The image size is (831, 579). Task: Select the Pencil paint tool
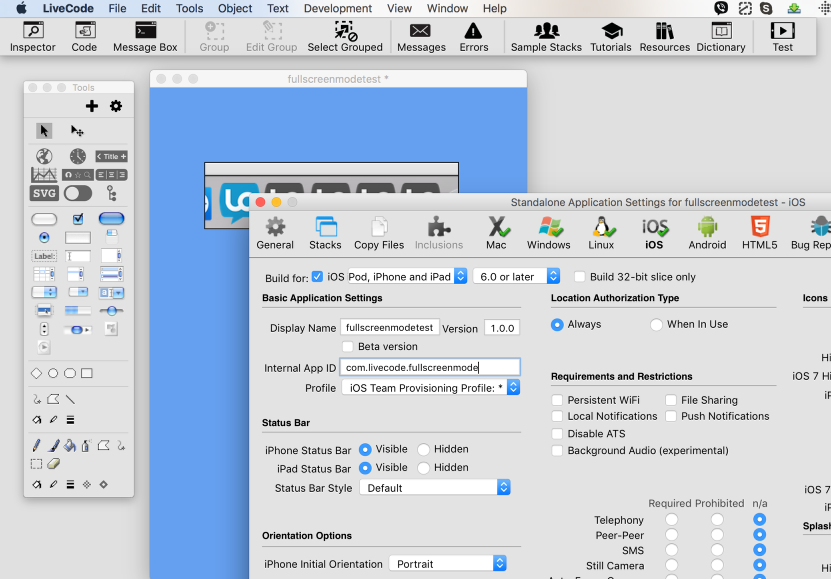(37, 446)
